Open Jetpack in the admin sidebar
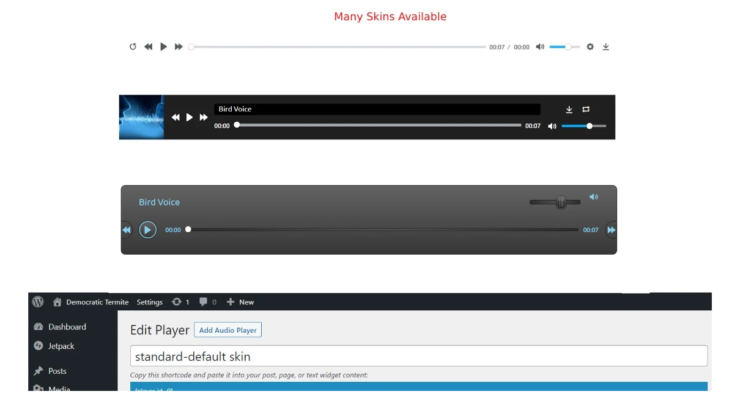 [x=60, y=346]
